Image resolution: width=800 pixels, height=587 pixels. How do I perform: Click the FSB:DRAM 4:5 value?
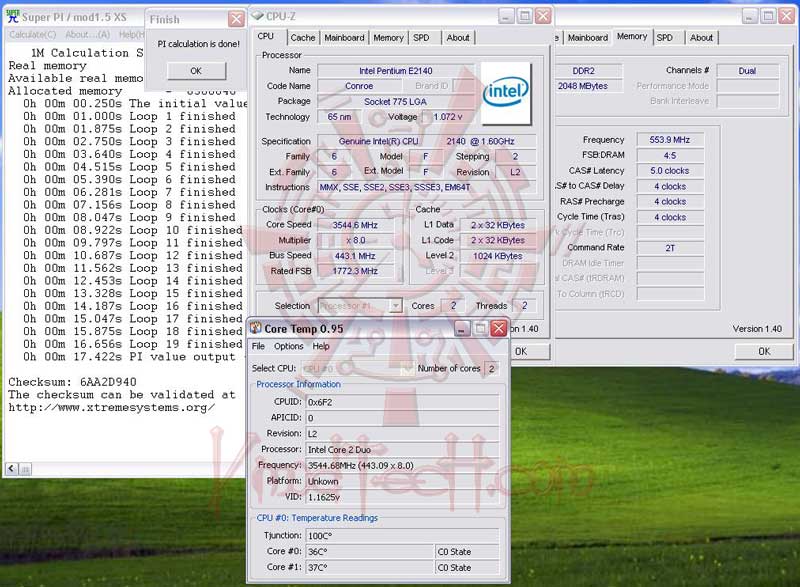tap(670, 155)
